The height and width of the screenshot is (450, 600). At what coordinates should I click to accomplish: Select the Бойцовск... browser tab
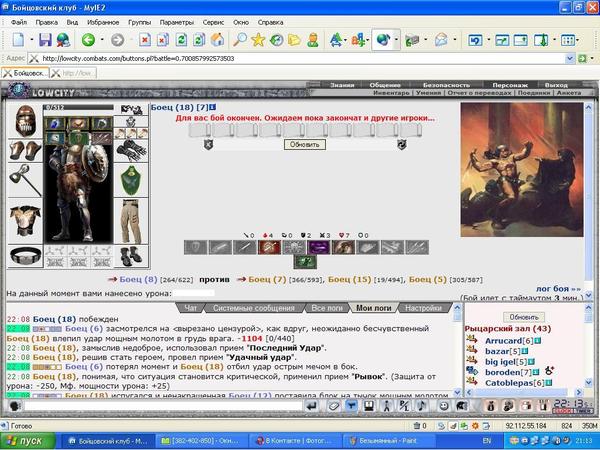click(25, 73)
